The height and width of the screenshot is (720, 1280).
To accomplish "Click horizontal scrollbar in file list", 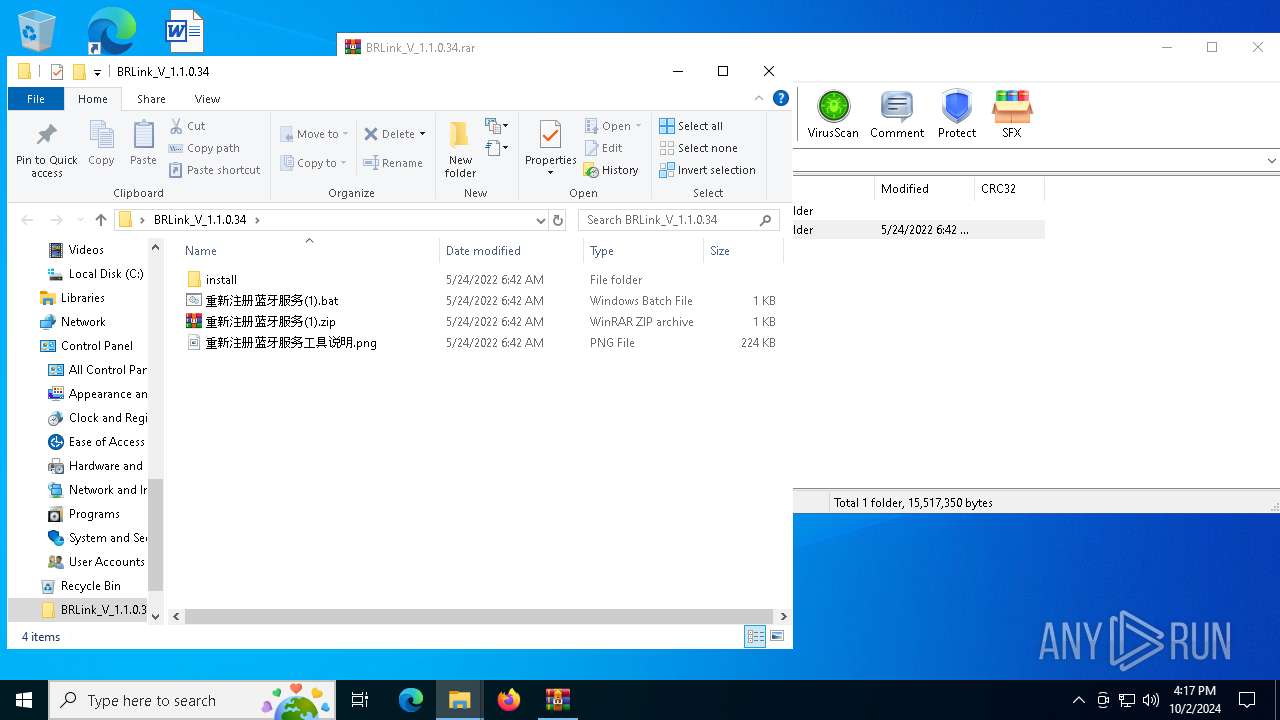I will click(479, 616).
